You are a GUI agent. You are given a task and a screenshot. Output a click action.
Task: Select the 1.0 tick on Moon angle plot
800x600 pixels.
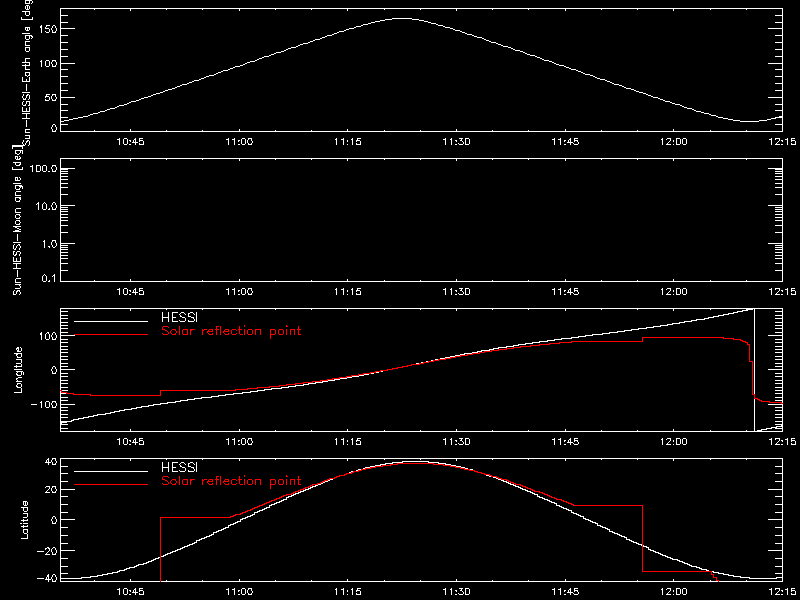click(49, 244)
